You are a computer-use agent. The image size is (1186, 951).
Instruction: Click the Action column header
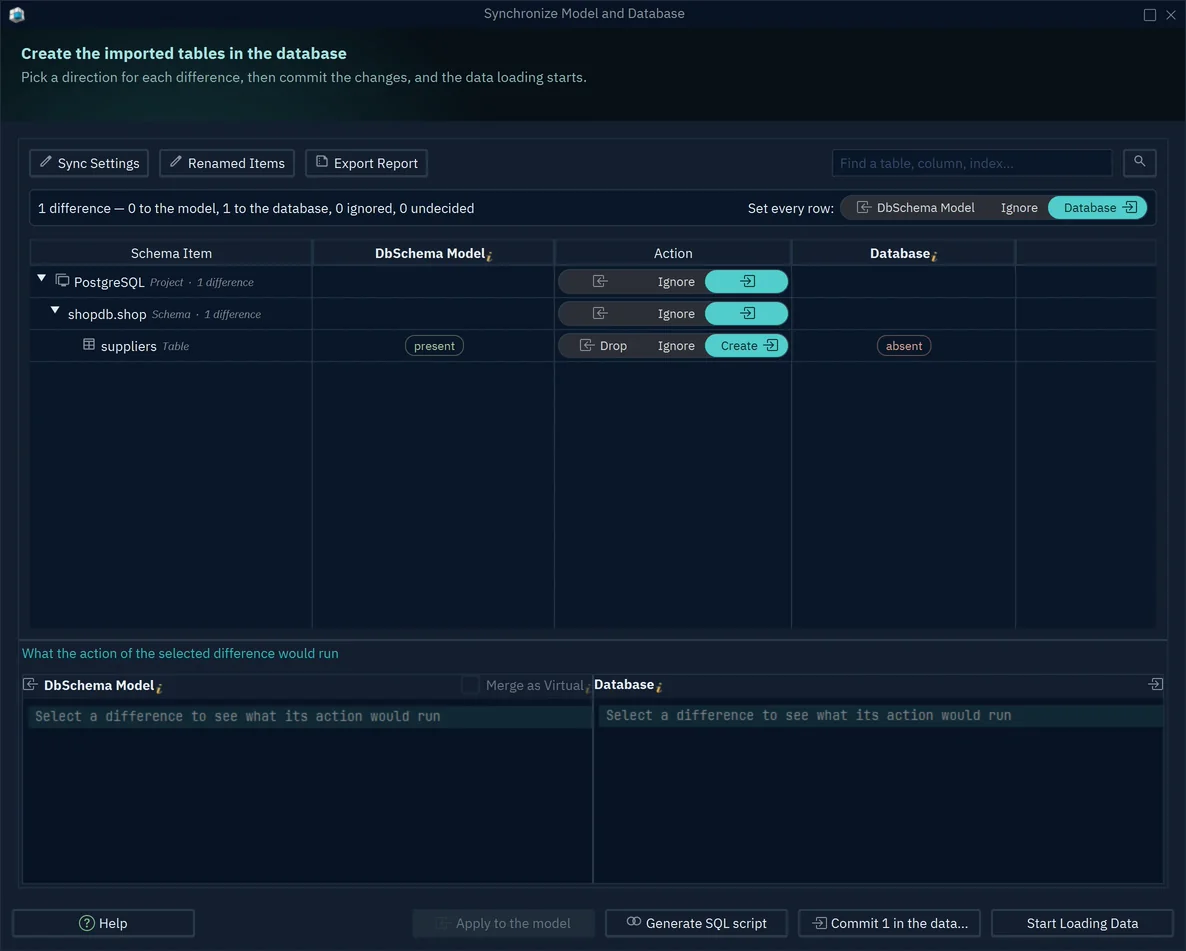point(673,253)
